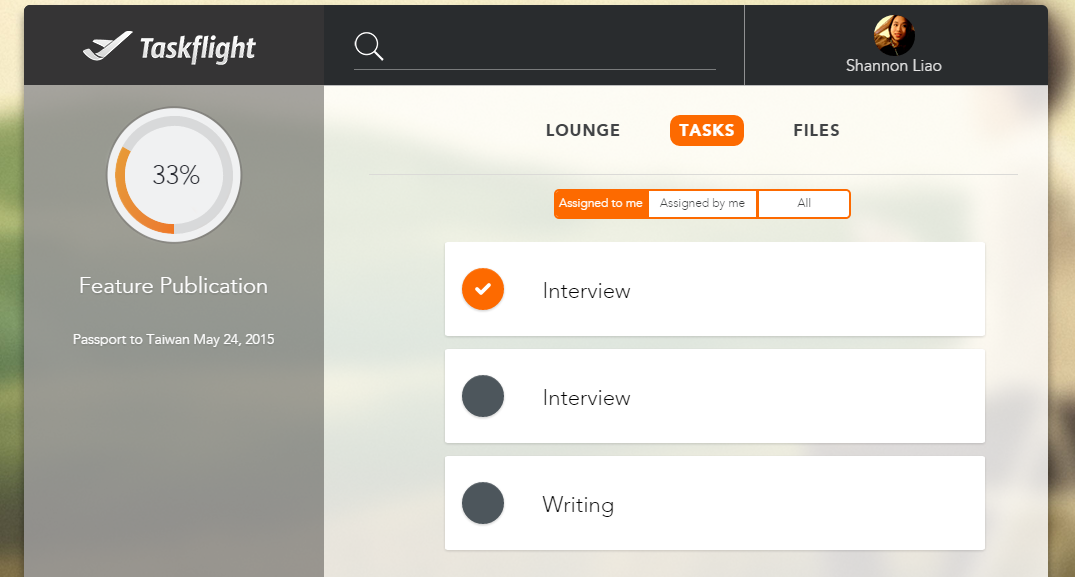Open Shannon Liao's profile avatar picture
This screenshot has width=1075, height=577.
(x=894, y=35)
